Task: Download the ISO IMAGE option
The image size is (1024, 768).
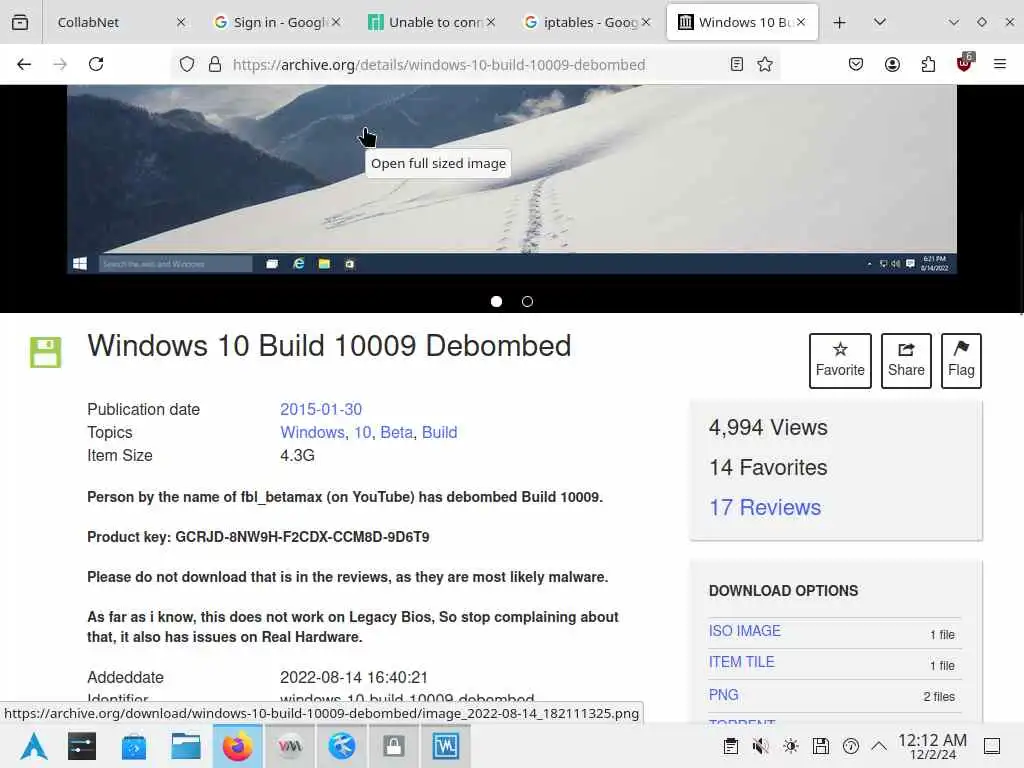Action: 744,631
